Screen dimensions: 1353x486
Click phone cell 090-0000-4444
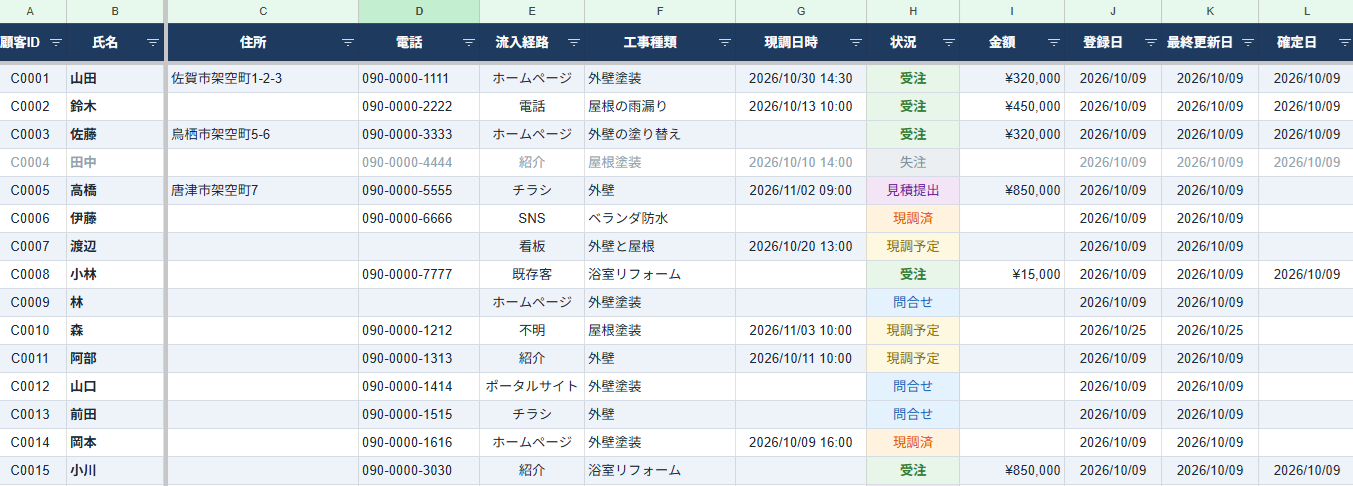419,162
